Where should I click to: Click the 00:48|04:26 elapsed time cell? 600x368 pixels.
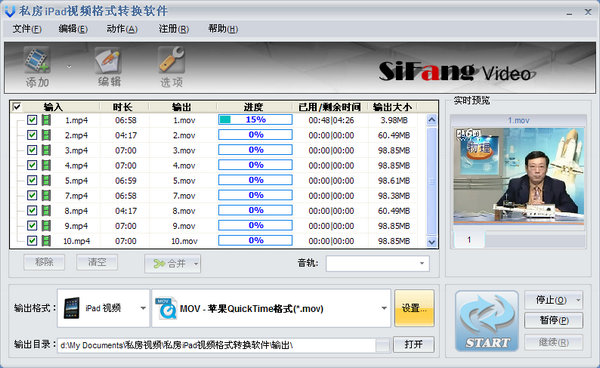pyautogui.click(x=331, y=120)
